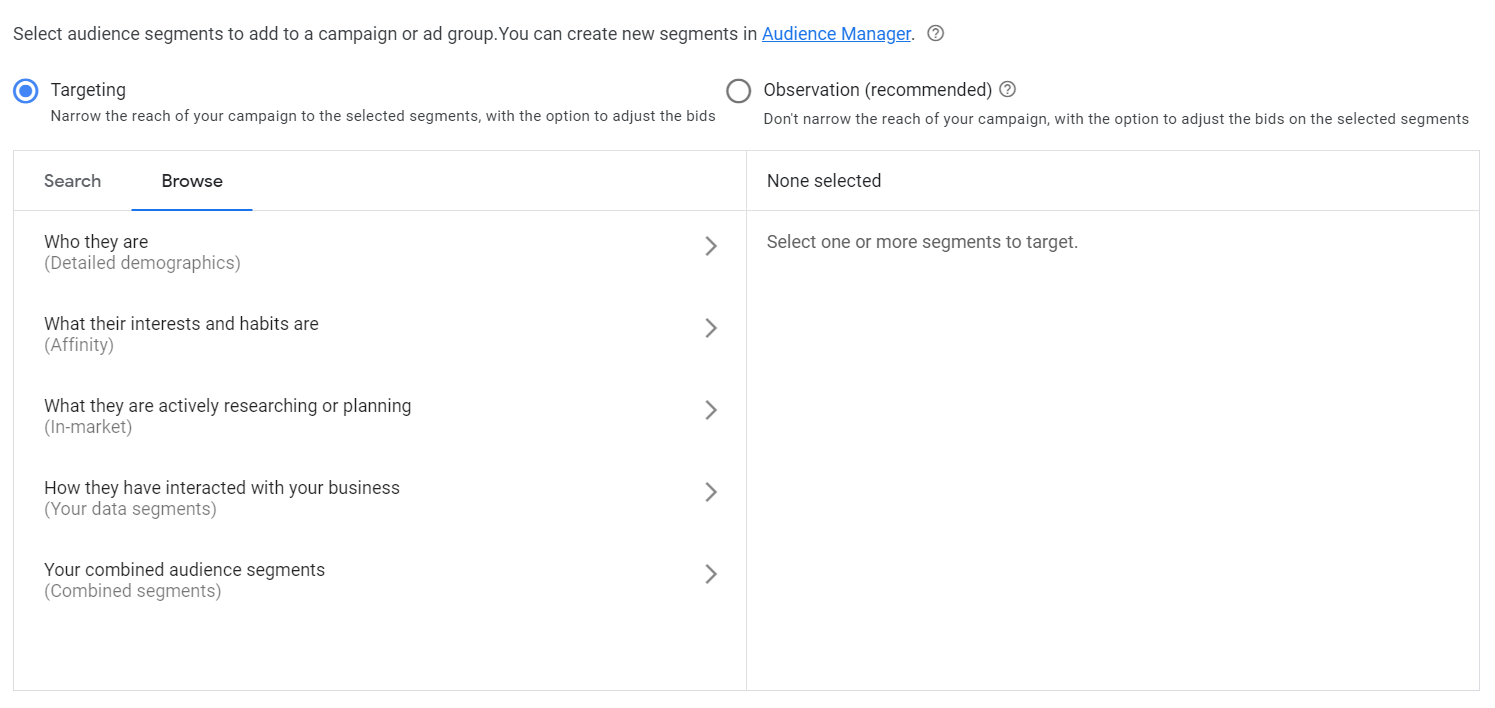Click the help icon beside Audience Manager

coord(935,33)
